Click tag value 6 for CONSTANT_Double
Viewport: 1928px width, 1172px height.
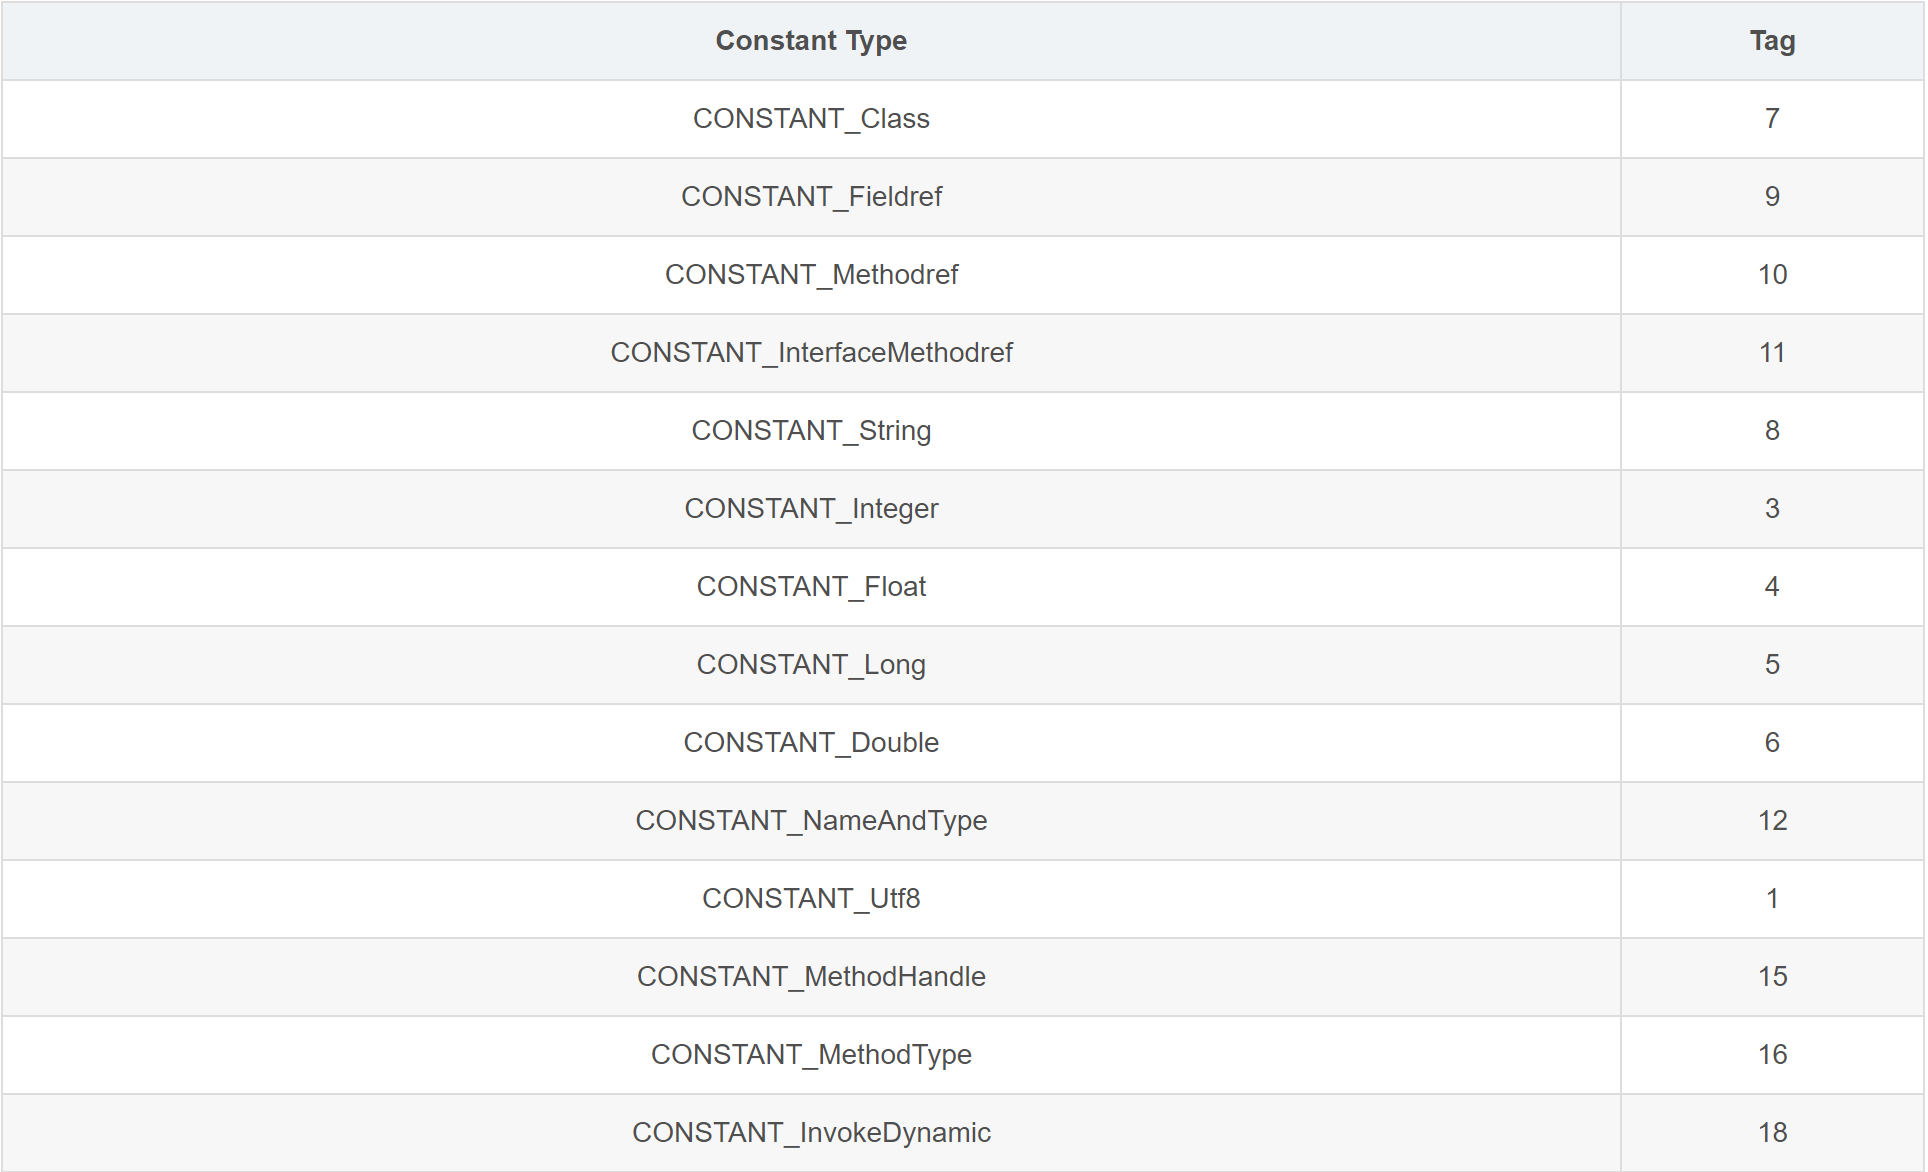click(x=1772, y=743)
